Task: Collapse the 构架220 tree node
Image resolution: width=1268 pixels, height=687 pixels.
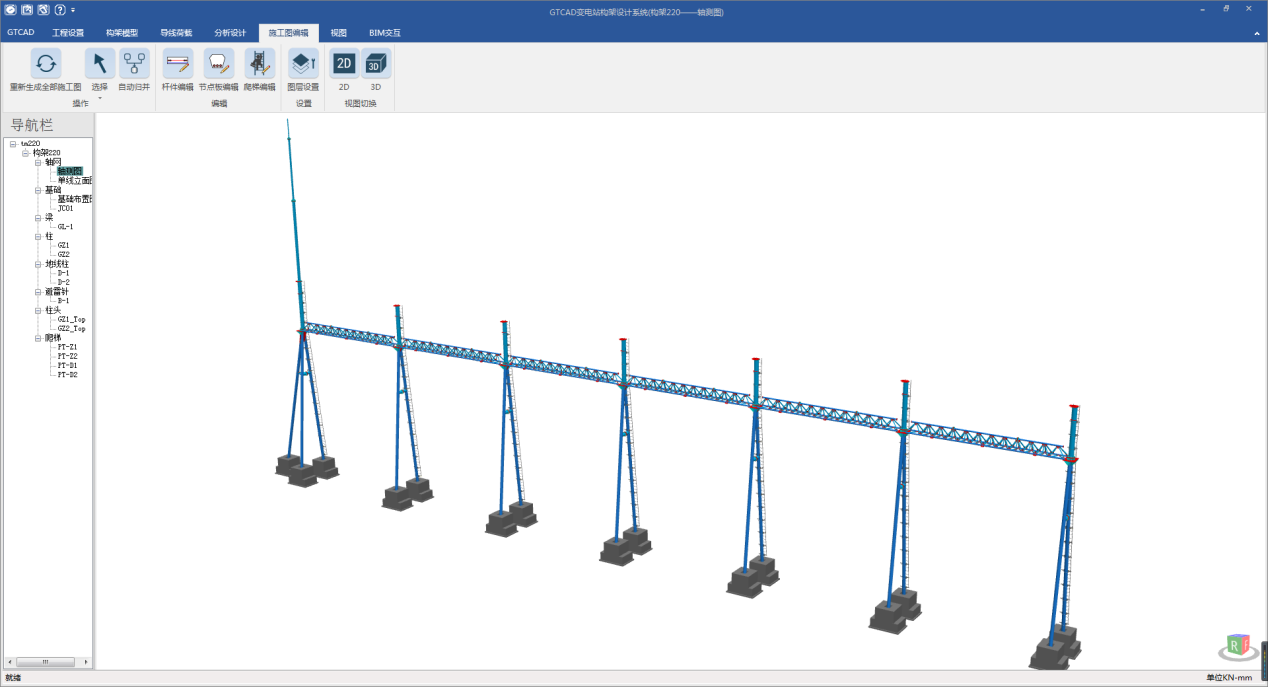Action: coord(26,153)
